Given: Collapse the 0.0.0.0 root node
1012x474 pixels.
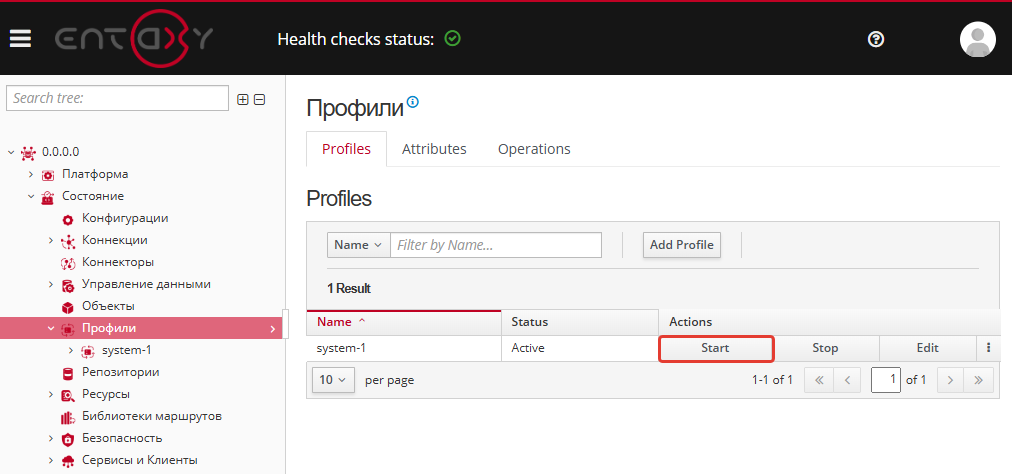Looking at the screenshot, I should [11, 152].
